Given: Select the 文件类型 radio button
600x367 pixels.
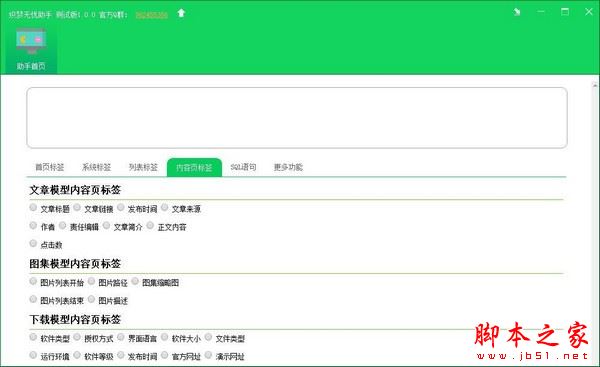Looking at the screenshot, I should pos(208,337).
